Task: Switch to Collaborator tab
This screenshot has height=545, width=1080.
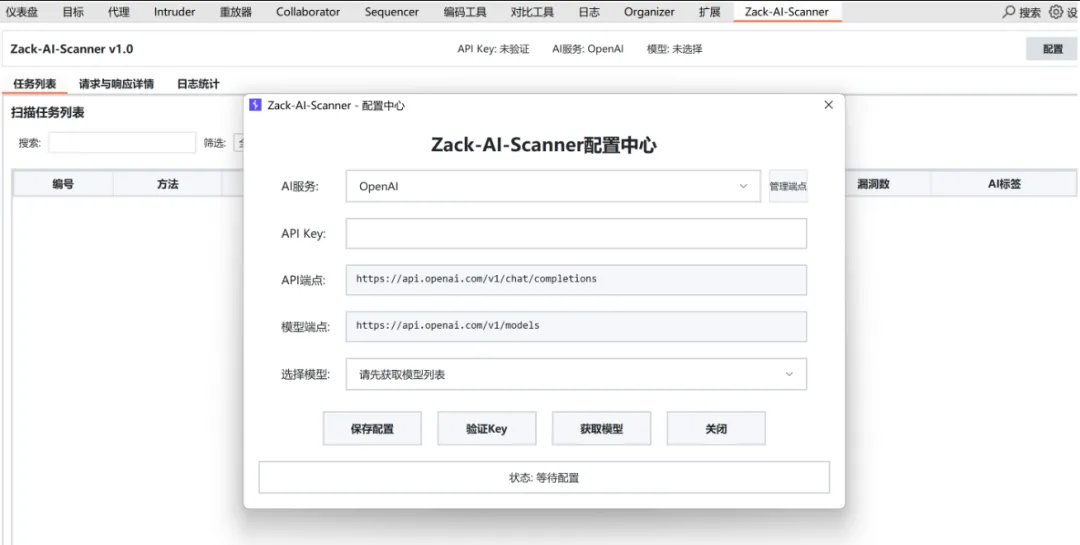Action: pyautogui.click(x=308, y=12)
